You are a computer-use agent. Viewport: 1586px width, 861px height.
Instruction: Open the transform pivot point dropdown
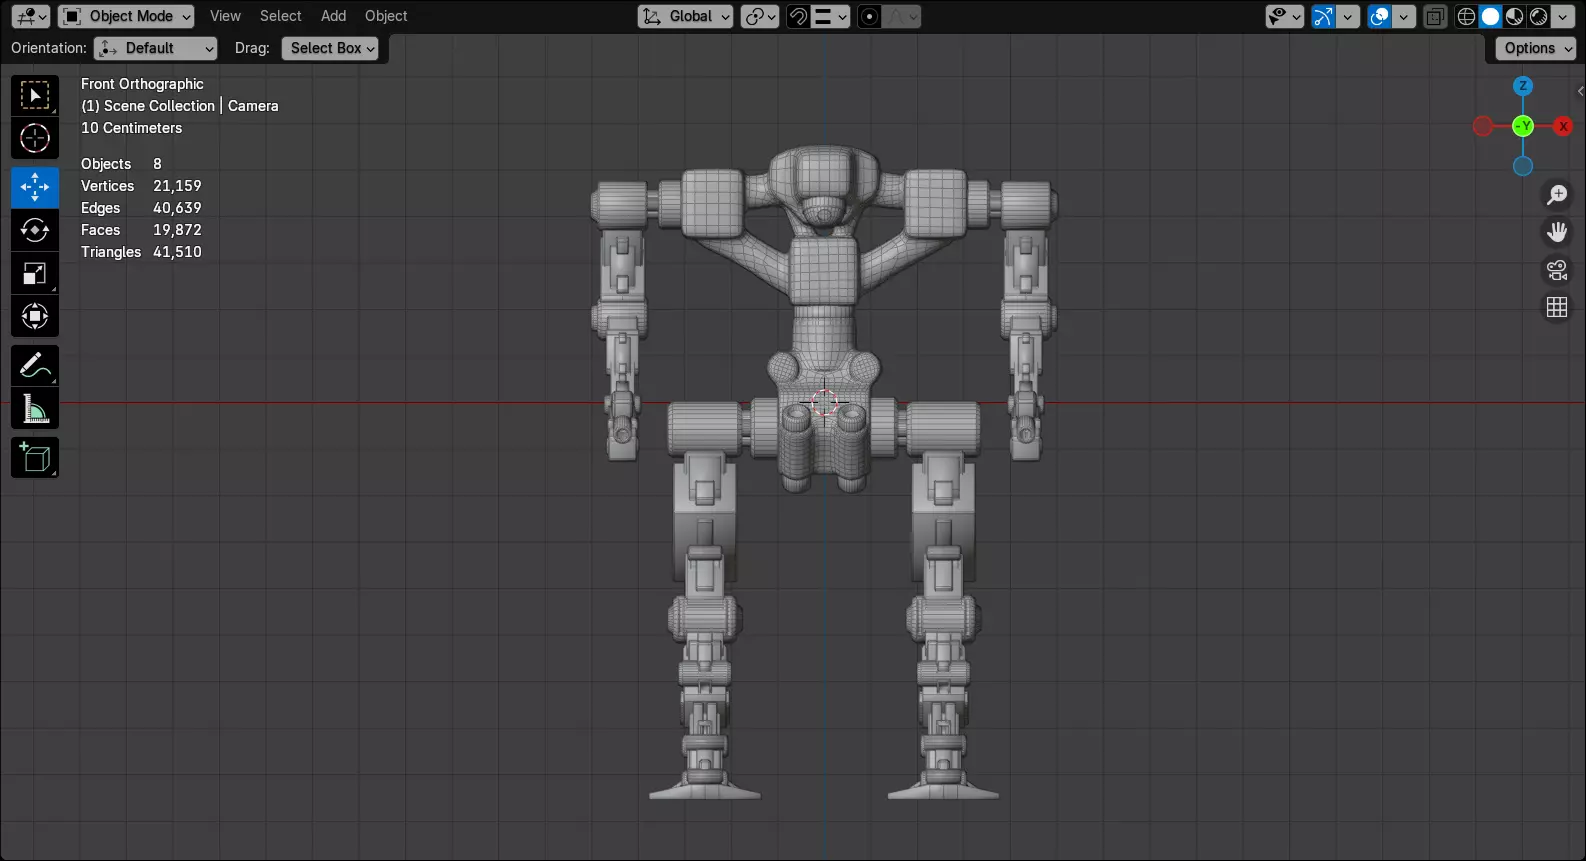click(x=760, y=16)
